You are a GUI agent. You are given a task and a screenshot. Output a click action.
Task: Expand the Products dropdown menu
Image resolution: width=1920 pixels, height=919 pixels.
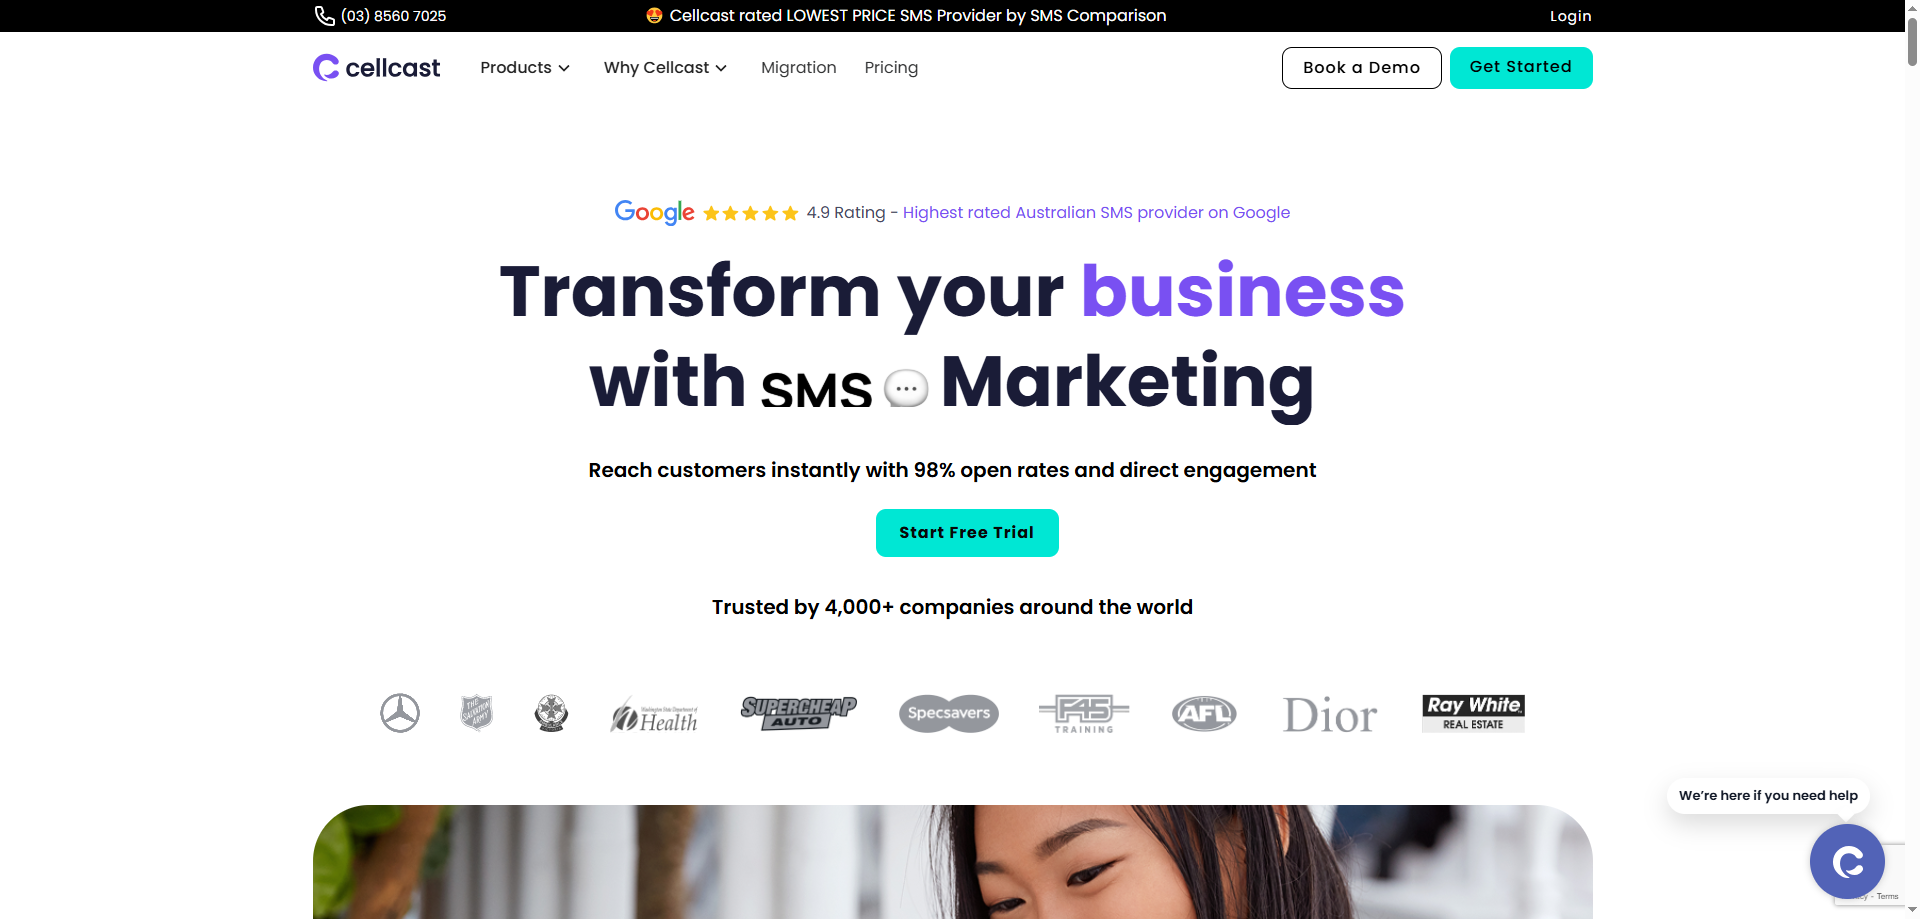click(x=525, y=68)
